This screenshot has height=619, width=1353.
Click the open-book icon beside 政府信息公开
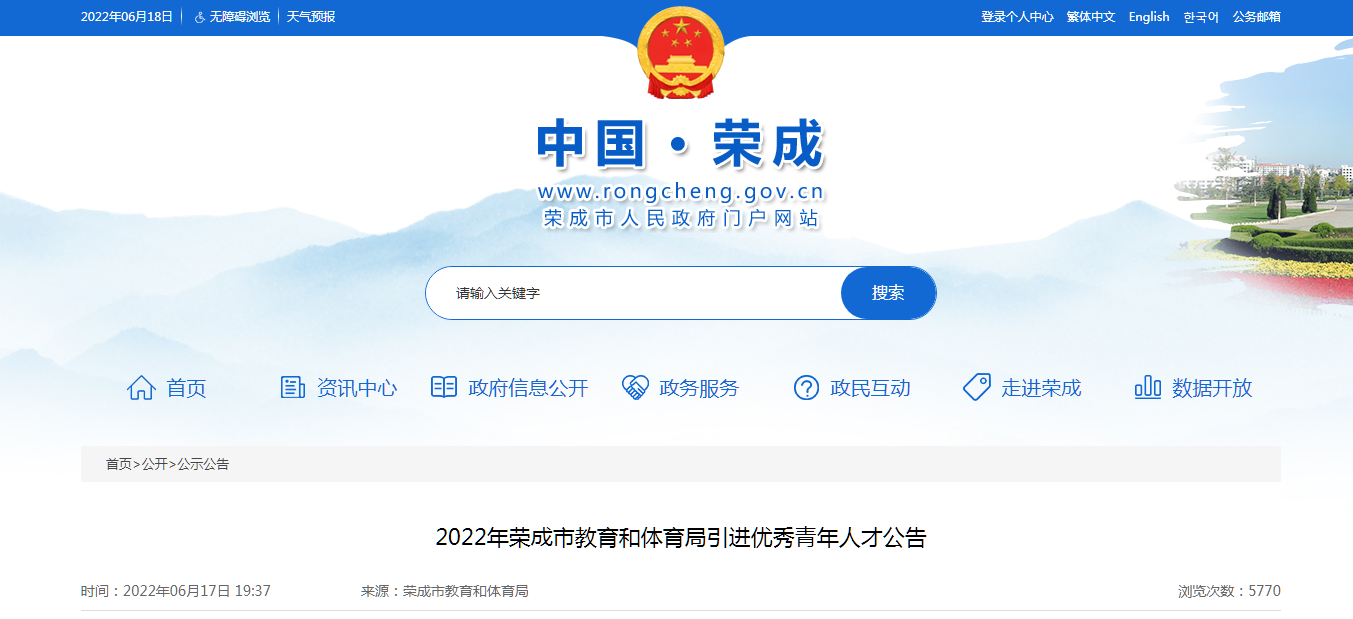pyautogui.click(x=444, y=387)
